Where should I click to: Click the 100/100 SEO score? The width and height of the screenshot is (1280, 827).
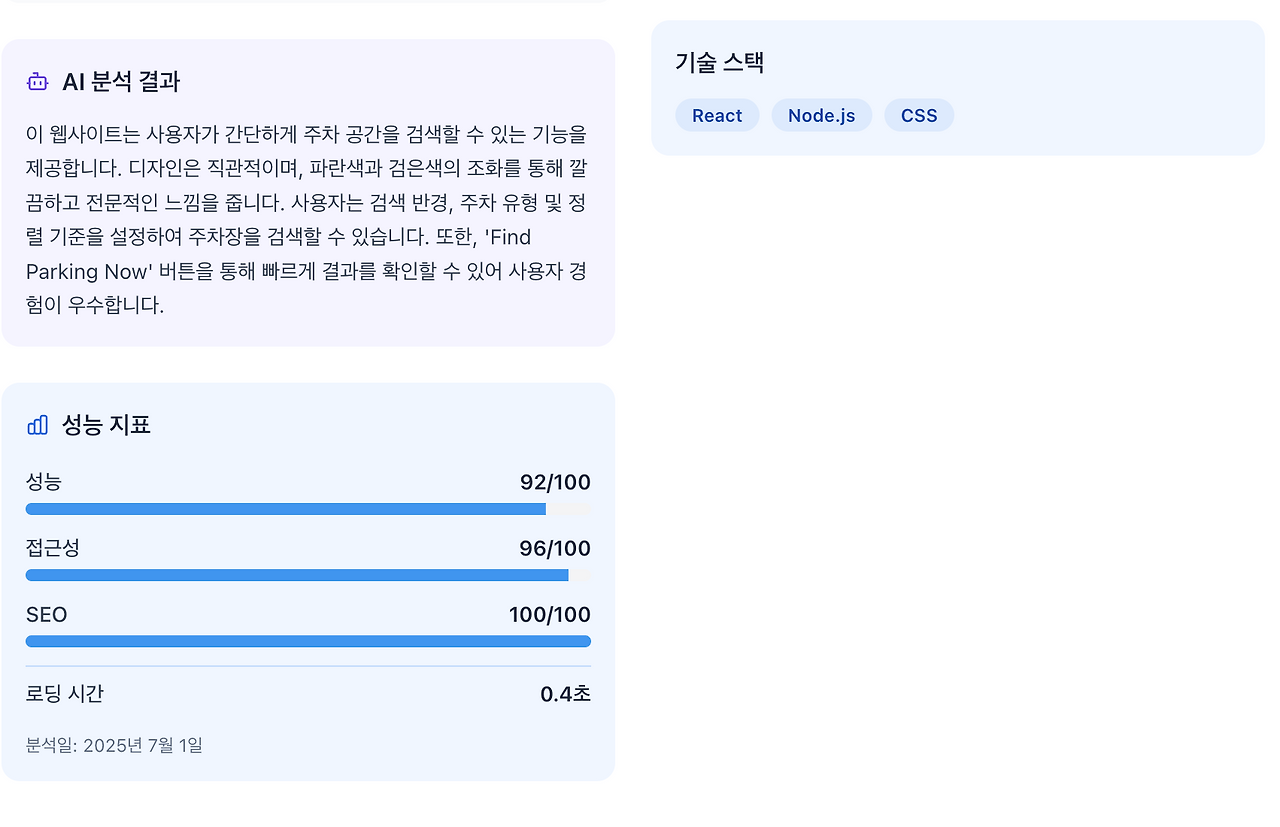coord(550,615)
